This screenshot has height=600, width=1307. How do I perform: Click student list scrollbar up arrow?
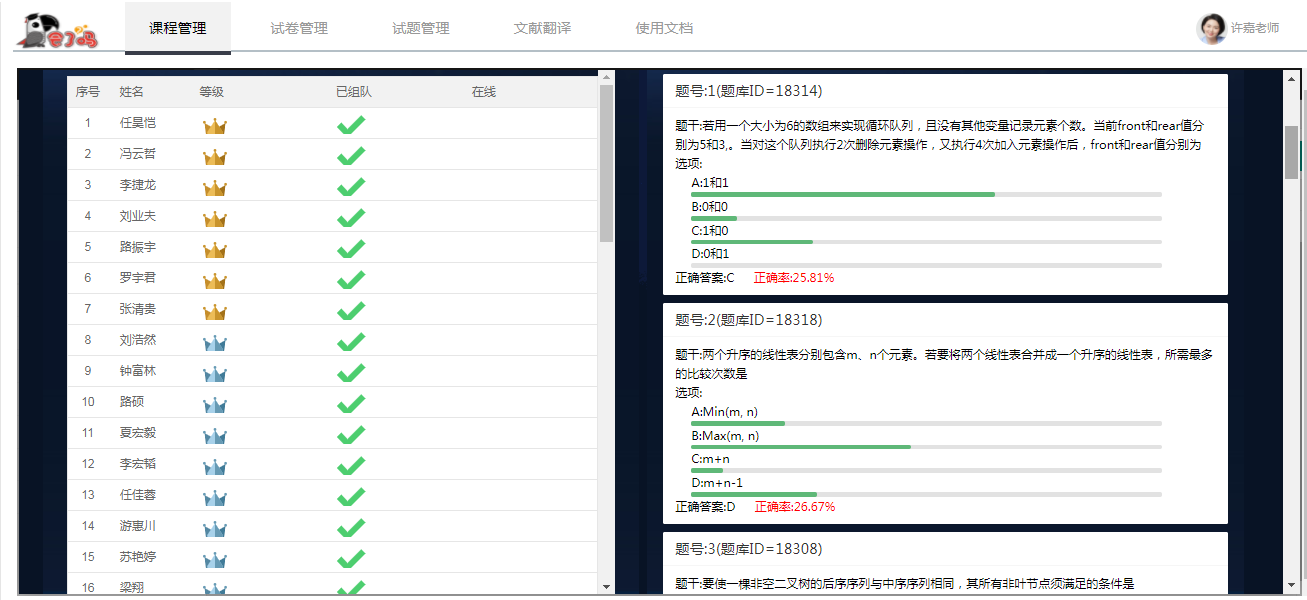point(606,77)
